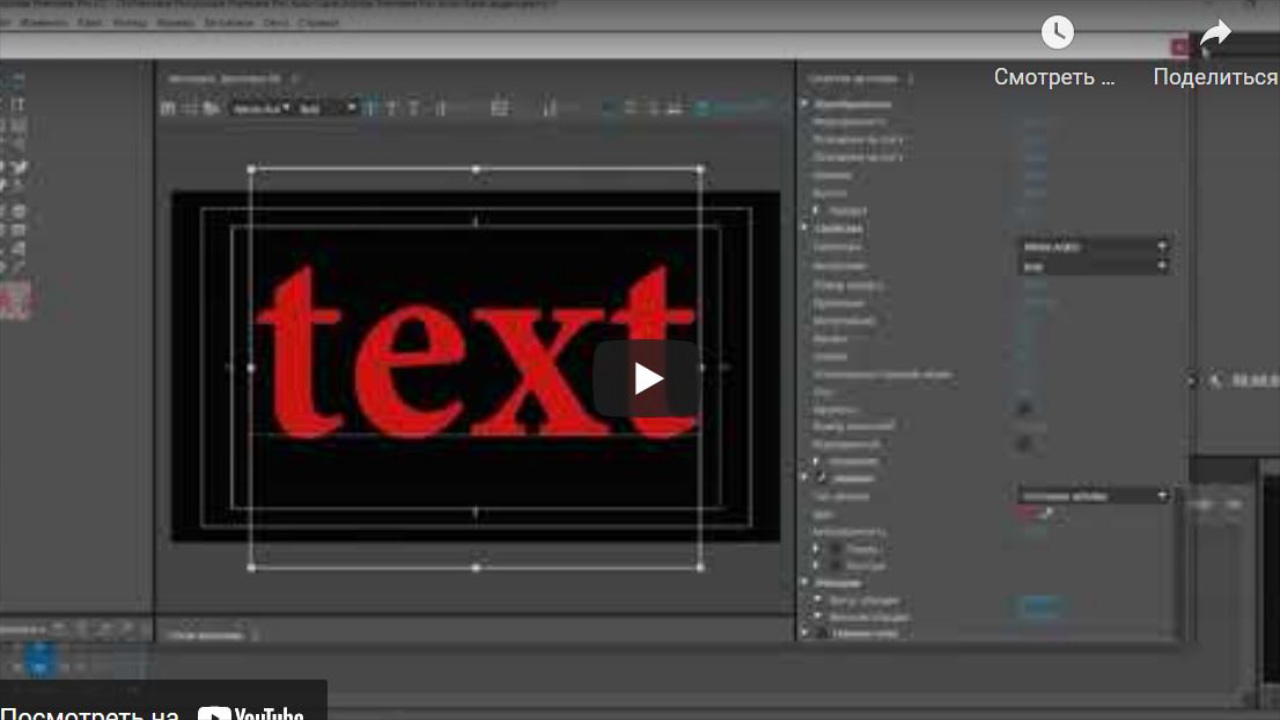Collapse the Transform section triangle
This screenshot has width=1280, height=720.
pyautogui.click(x=805, y=104)
